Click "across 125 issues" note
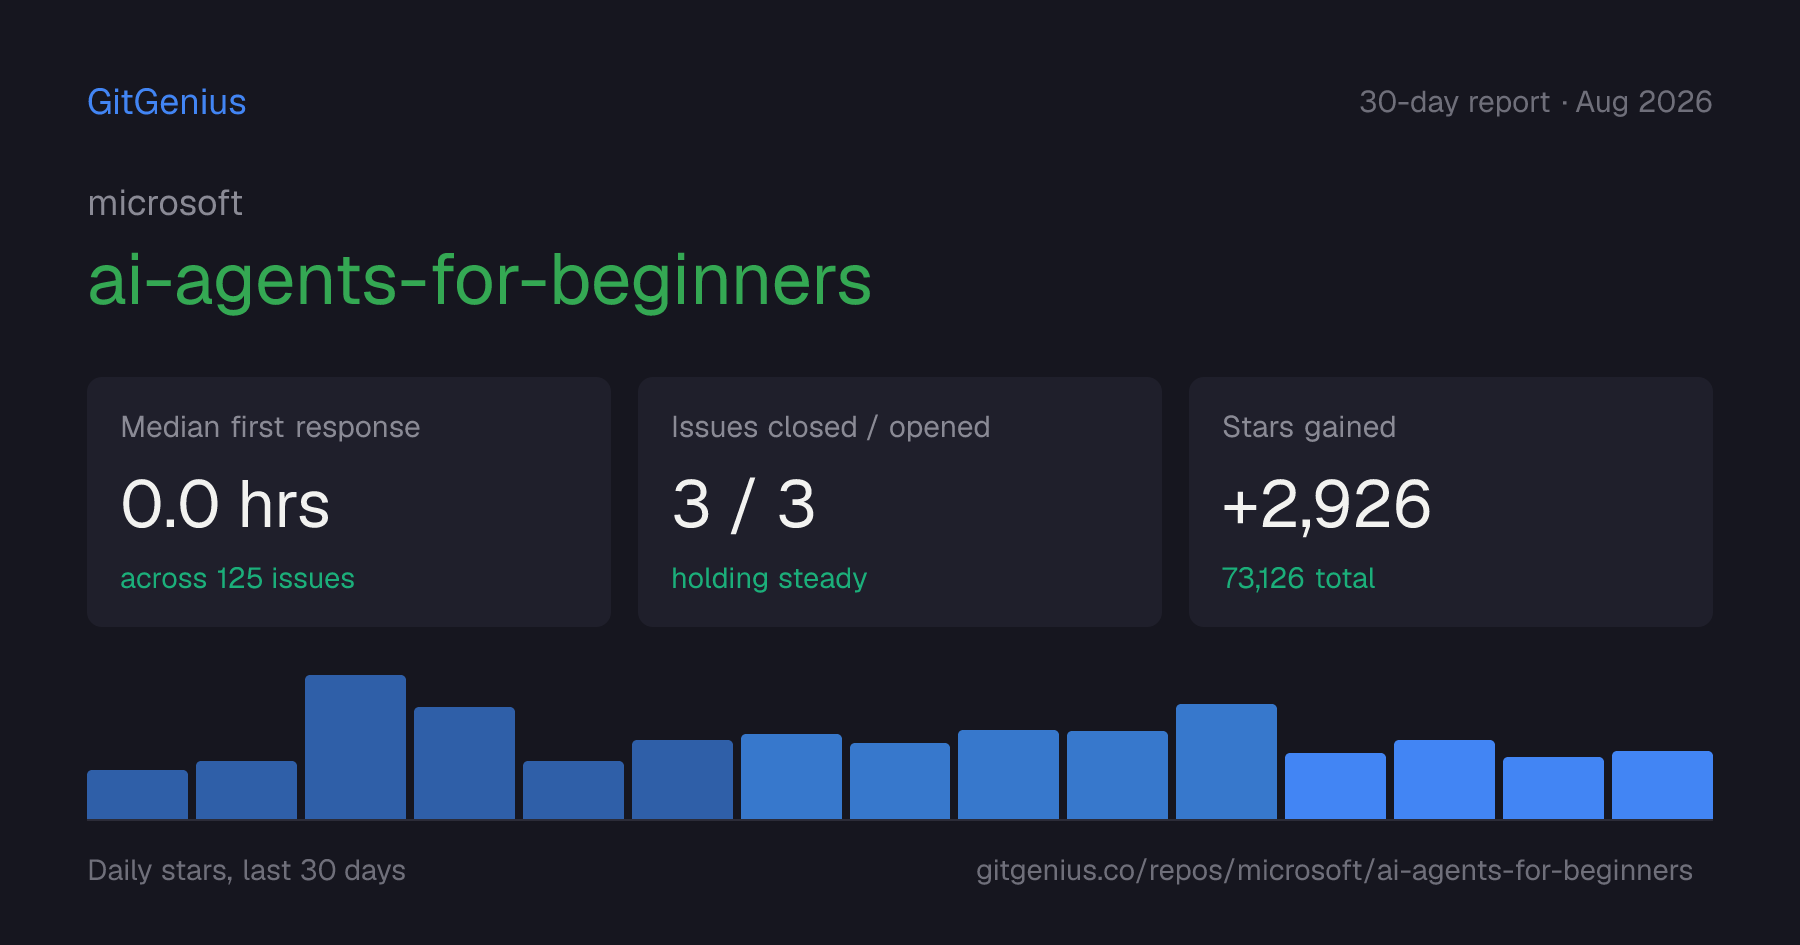 (x=237, y=578)
